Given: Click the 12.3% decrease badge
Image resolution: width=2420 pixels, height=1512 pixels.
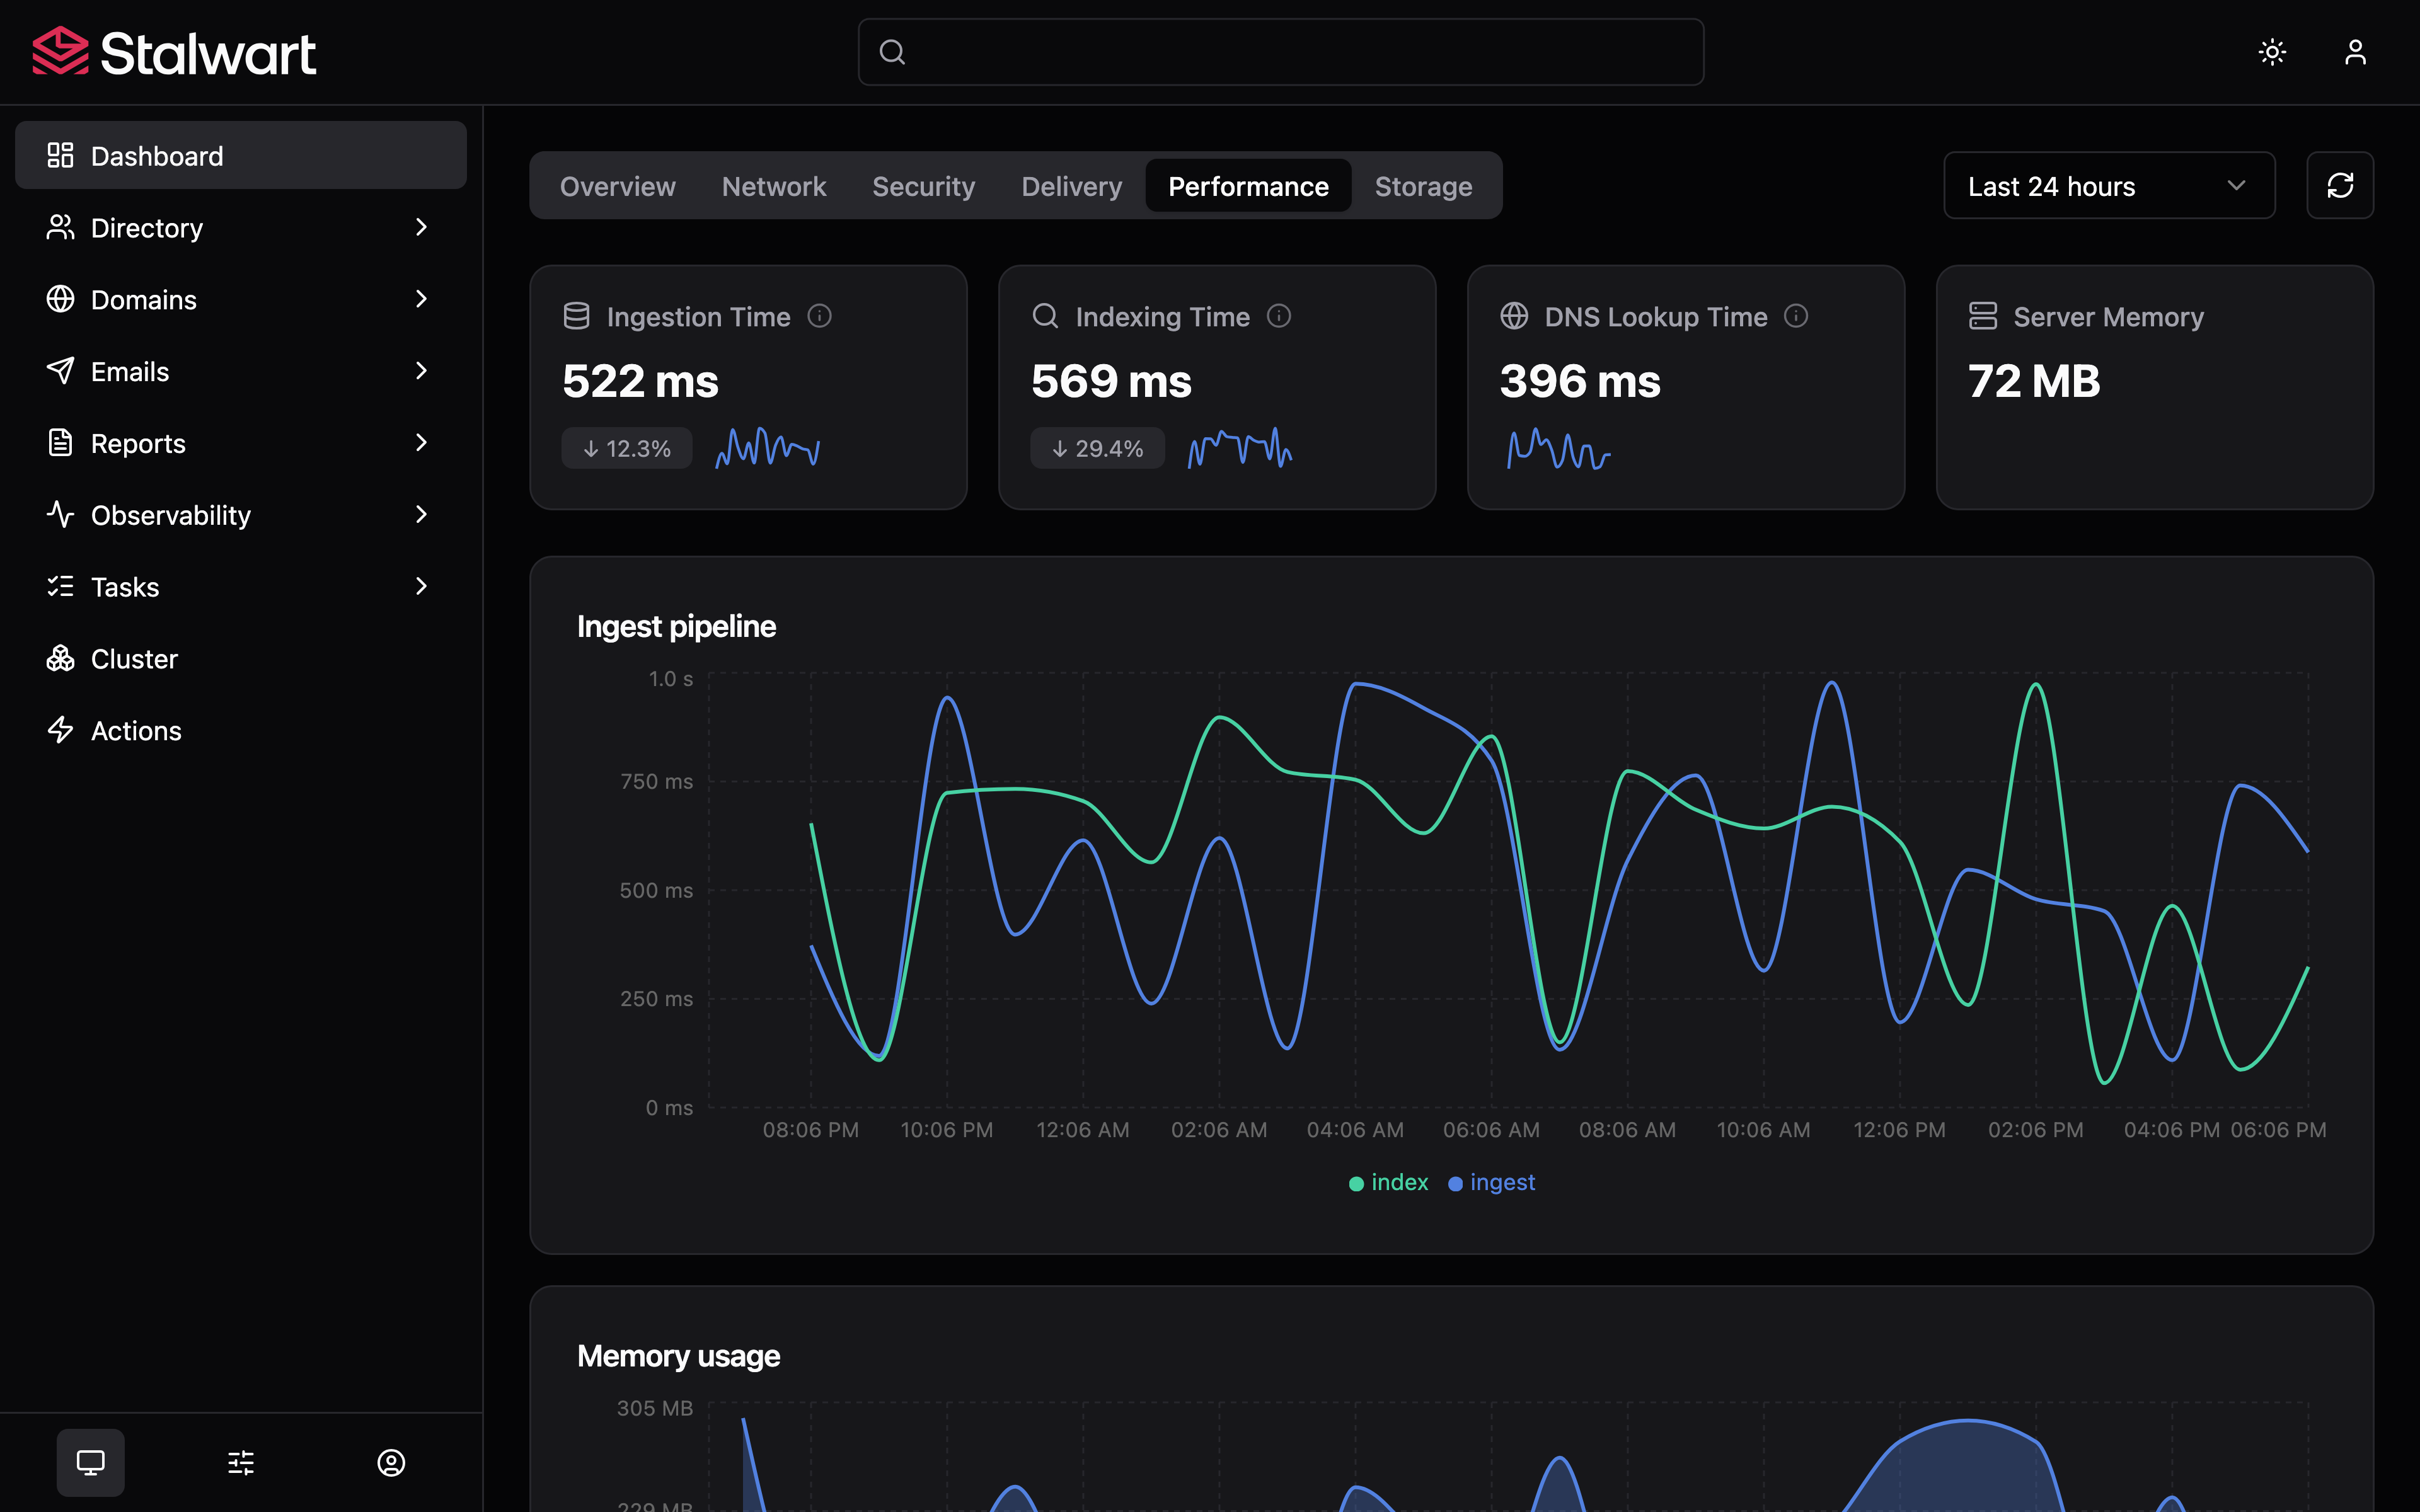Looking at the screenshot, I should (627, 448).
